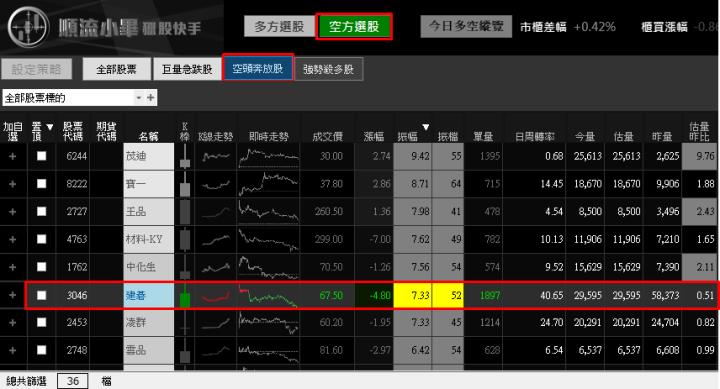Image resolution: width=720 pixels, height=389 pixels.
Task: Click sort arrow on 置頂 column header
Action: tap(50, 127)
